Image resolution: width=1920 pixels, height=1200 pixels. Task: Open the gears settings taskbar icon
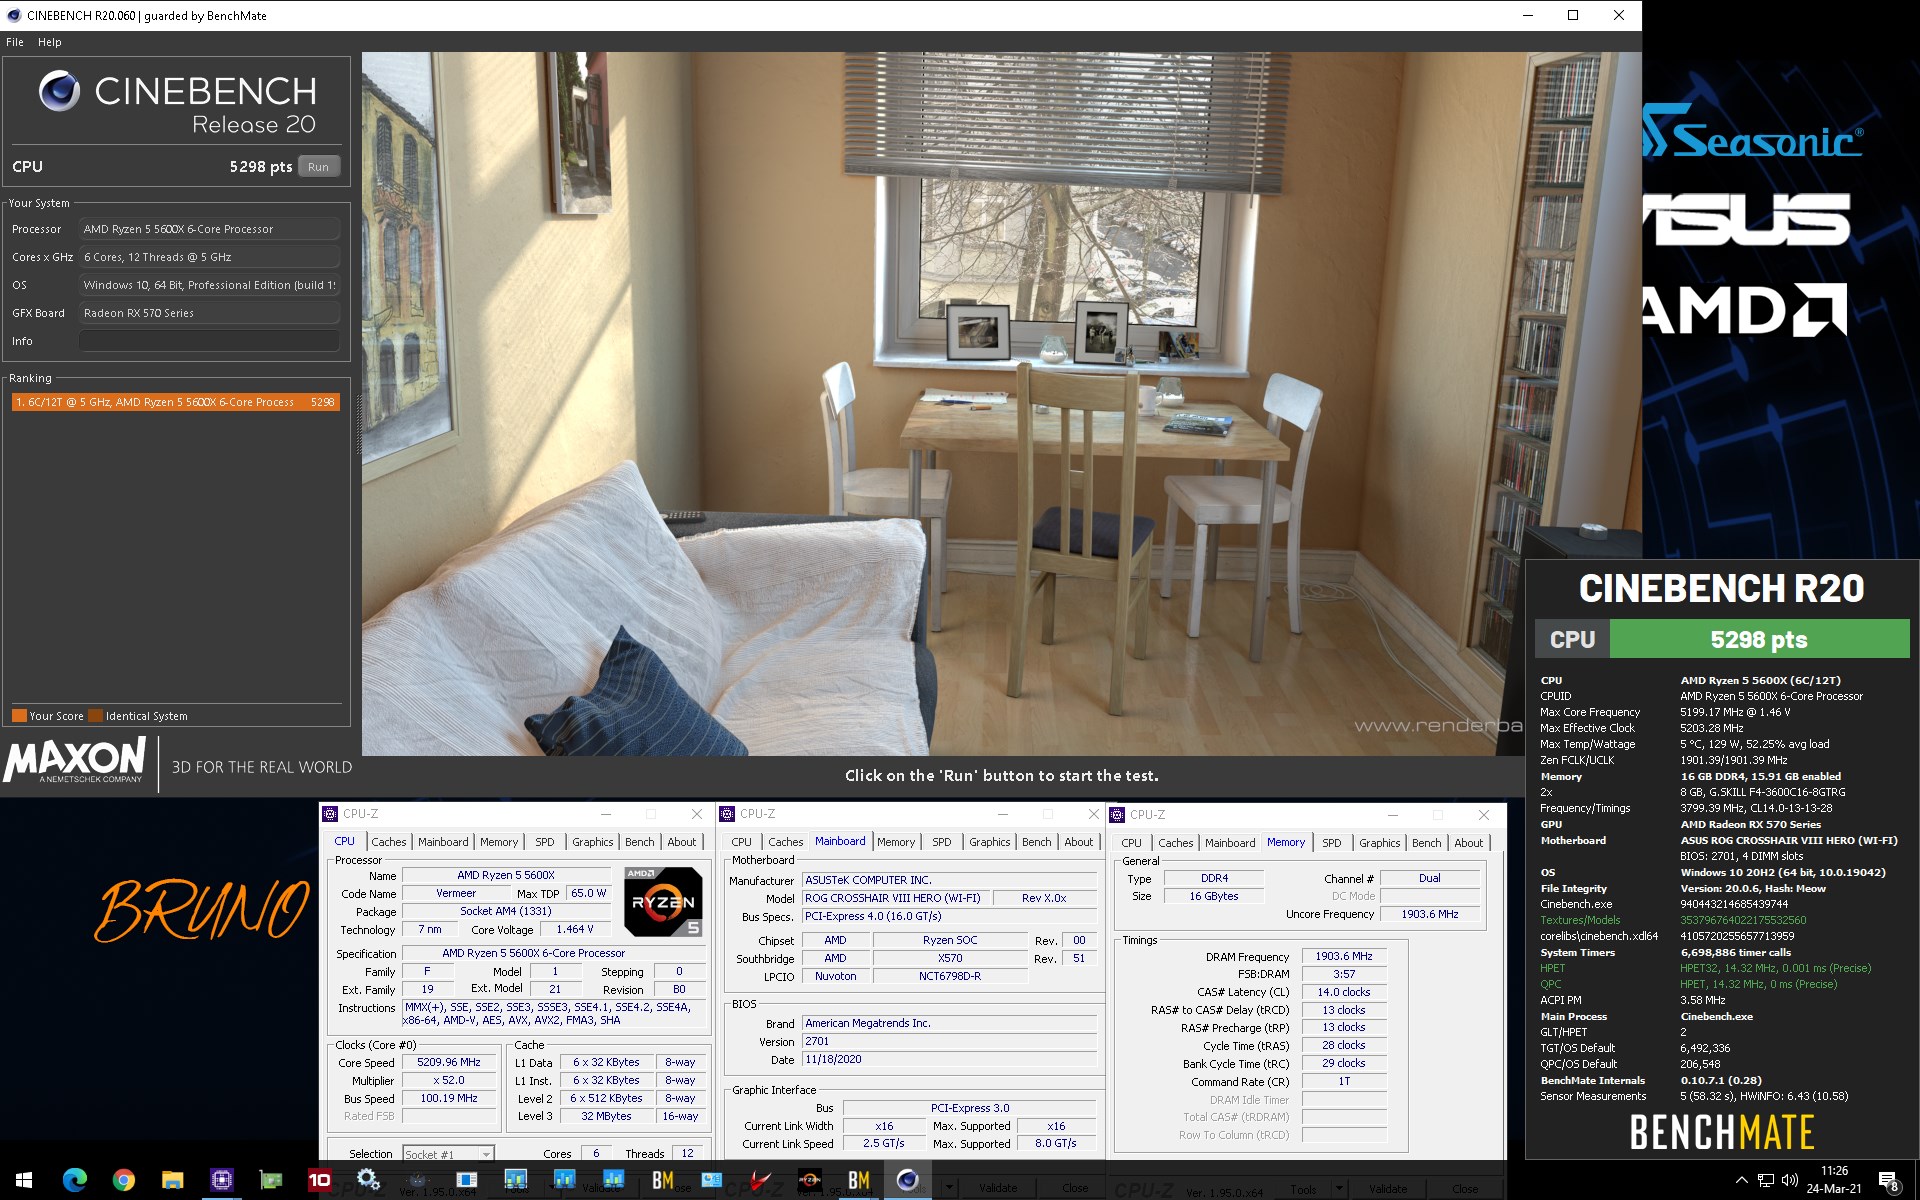point(368,1180)
